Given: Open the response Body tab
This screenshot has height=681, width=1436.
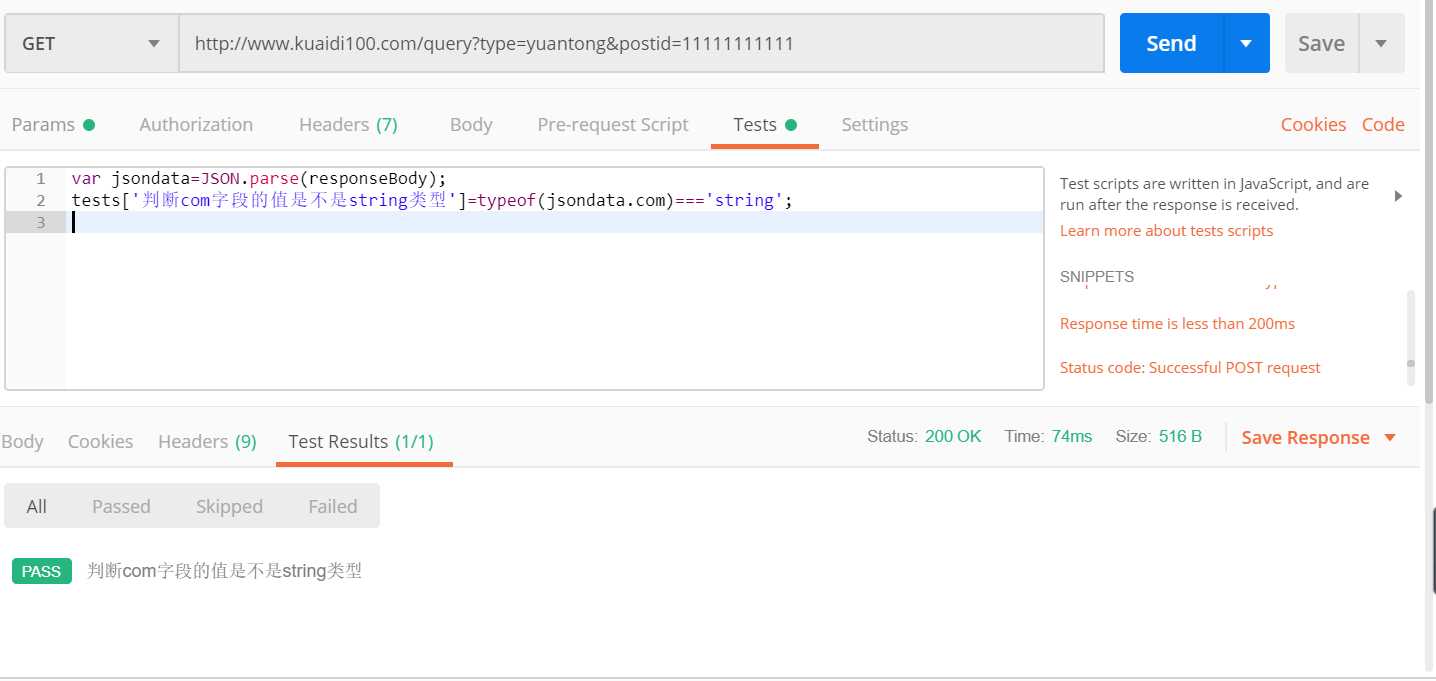Looking at the screenshot, I should point(22,442).
